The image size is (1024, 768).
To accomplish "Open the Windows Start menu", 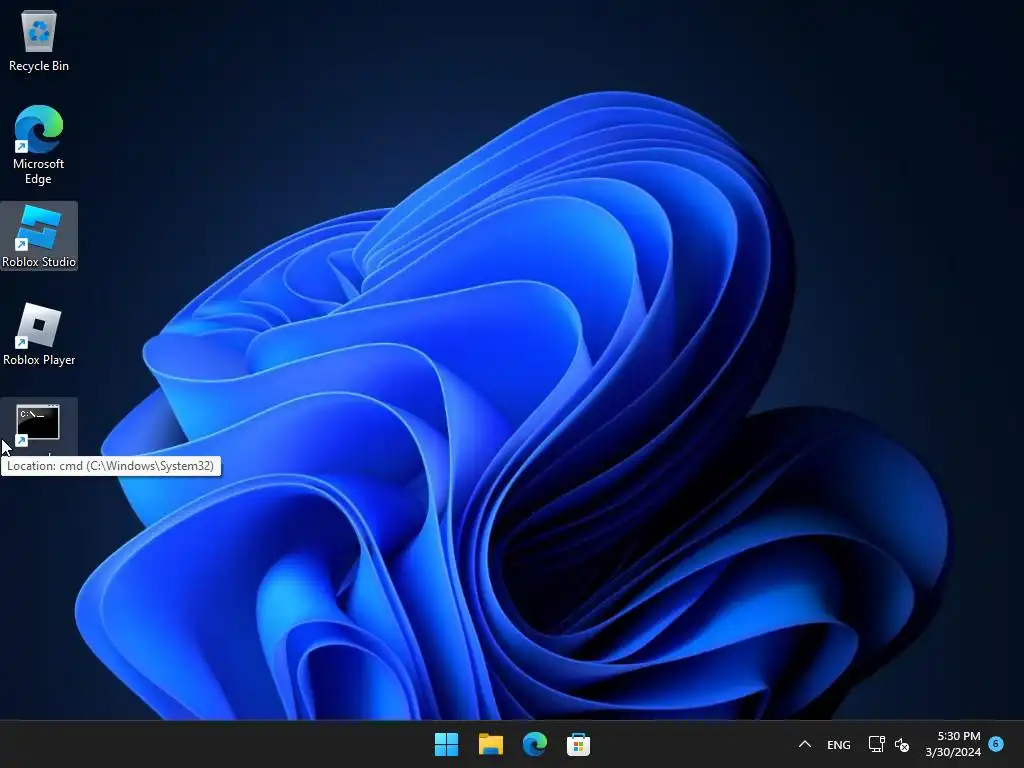I will click(447, 744).
